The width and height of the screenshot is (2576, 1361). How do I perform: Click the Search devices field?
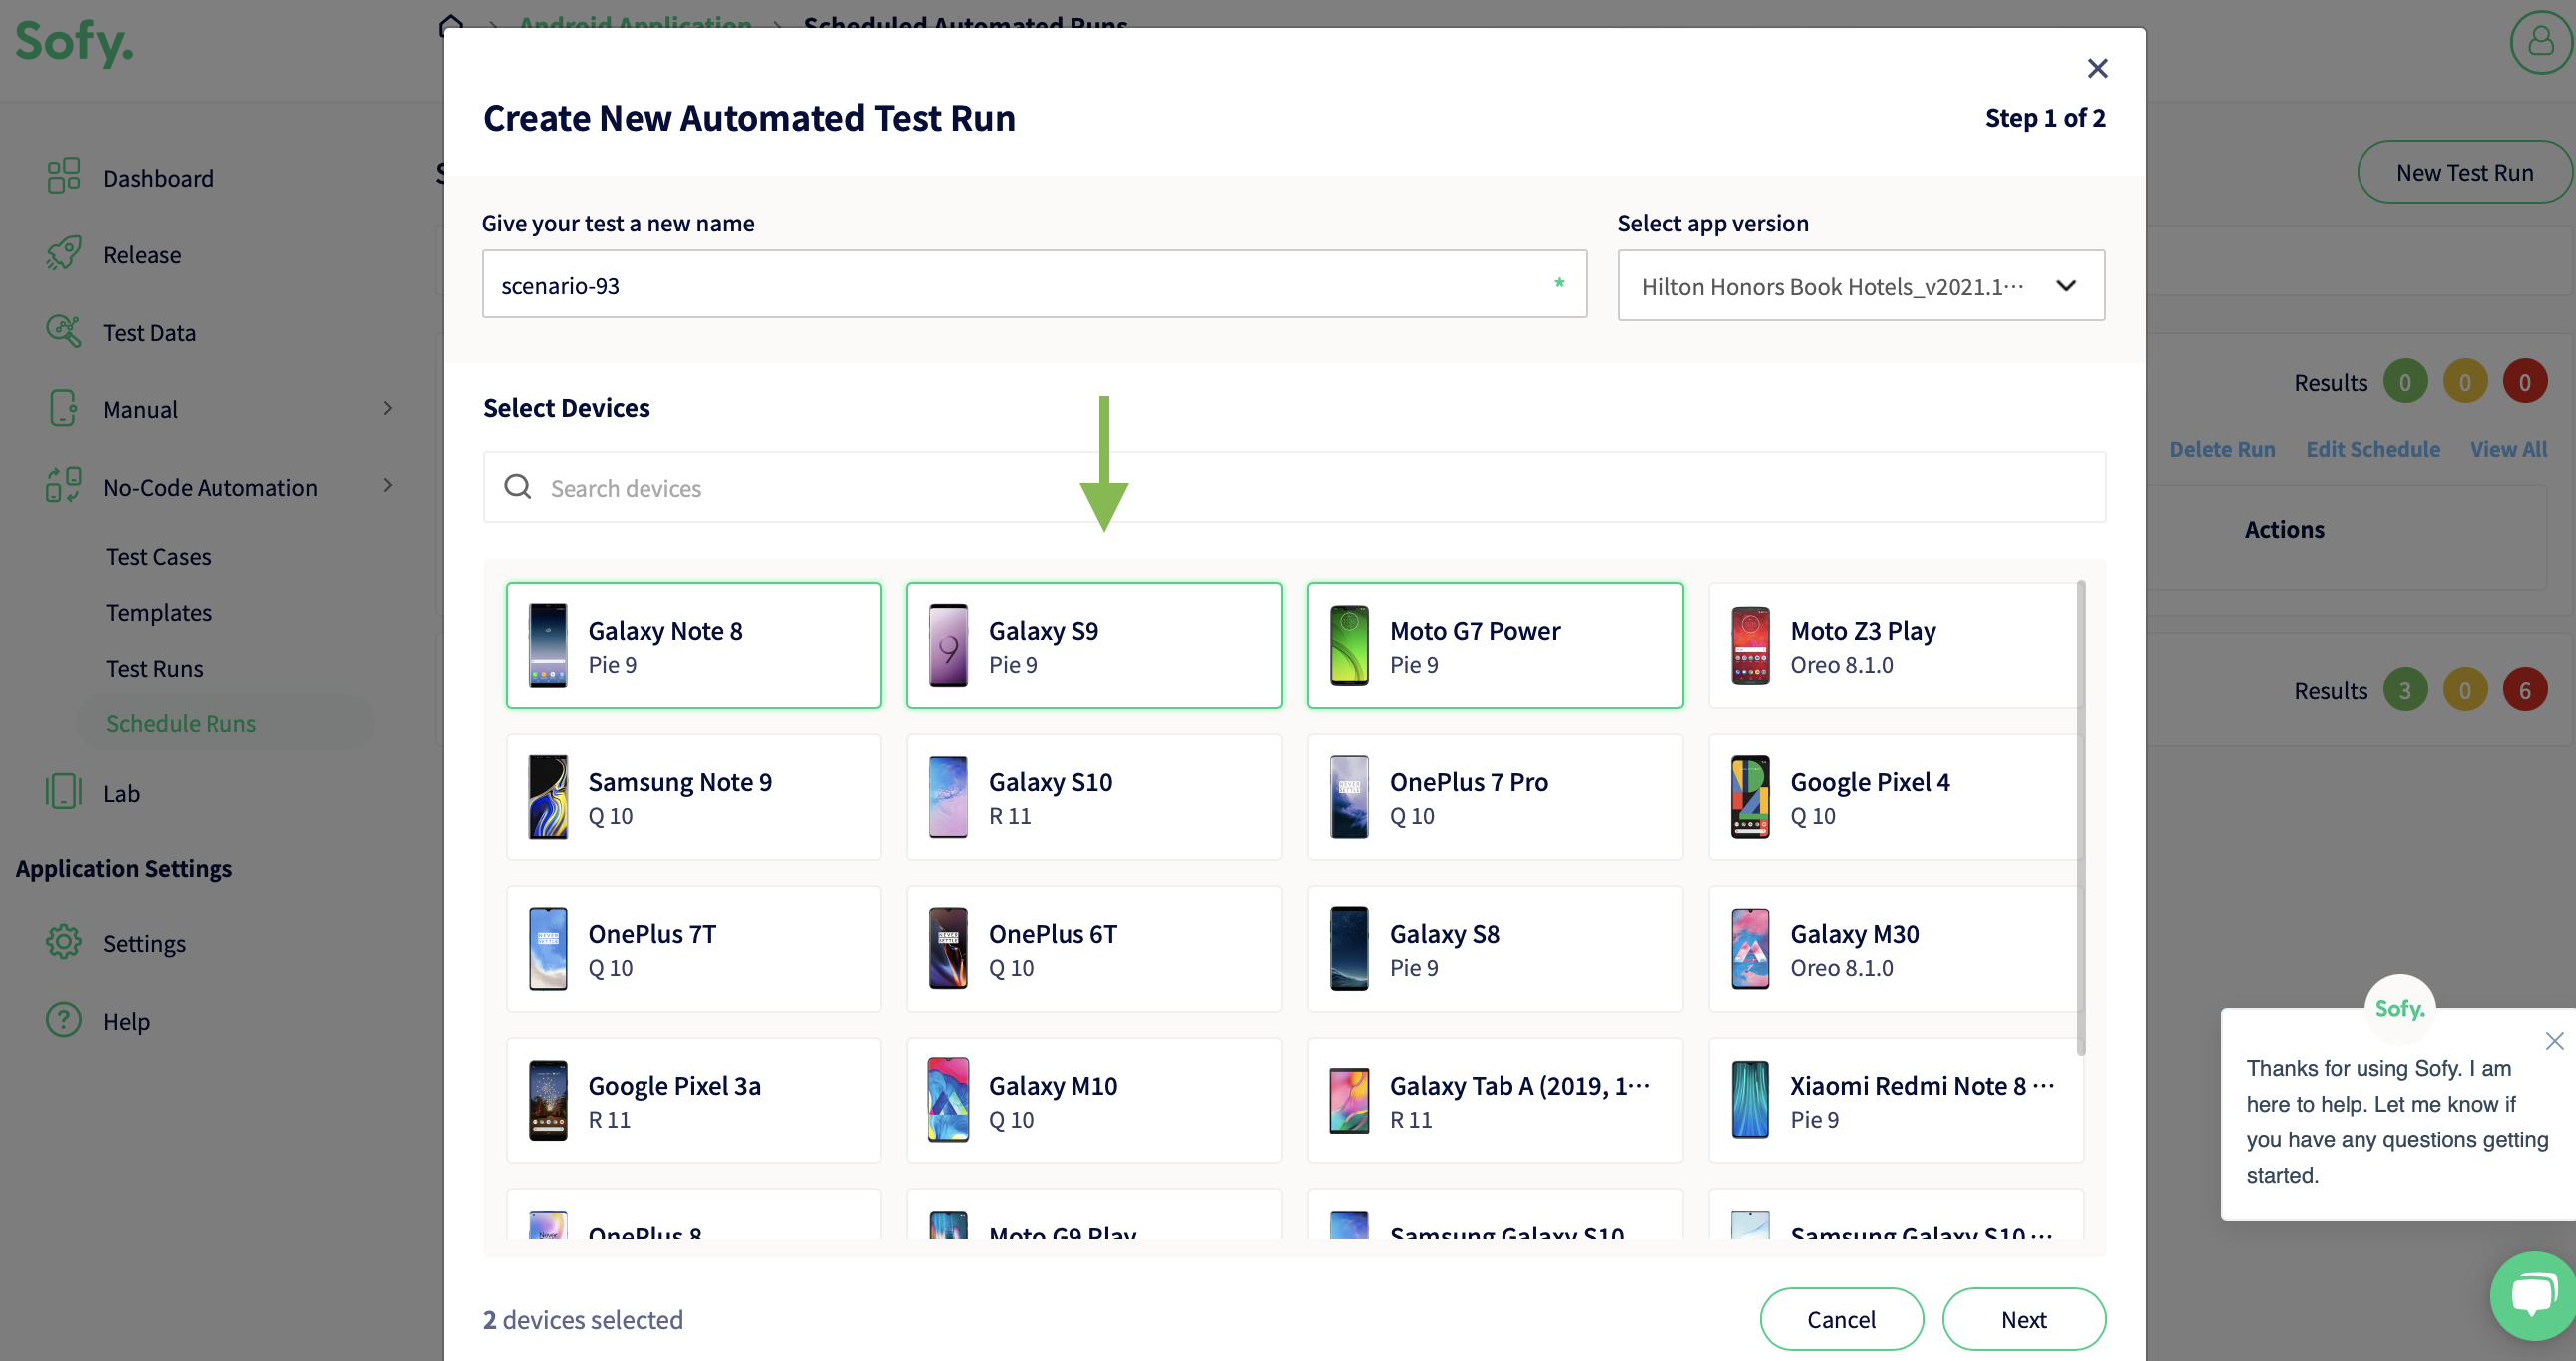click(1294, 487)
